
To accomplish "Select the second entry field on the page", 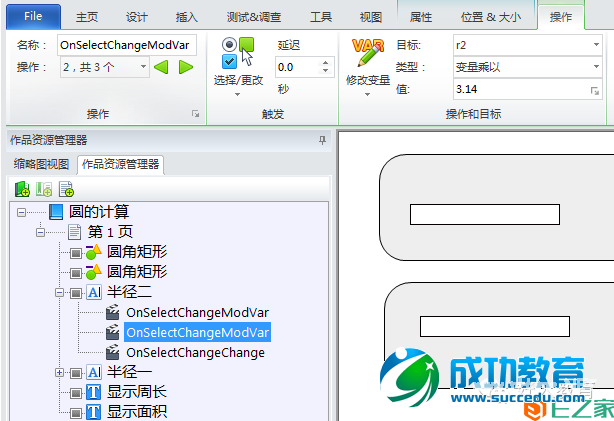I will (x=495, y=327).
